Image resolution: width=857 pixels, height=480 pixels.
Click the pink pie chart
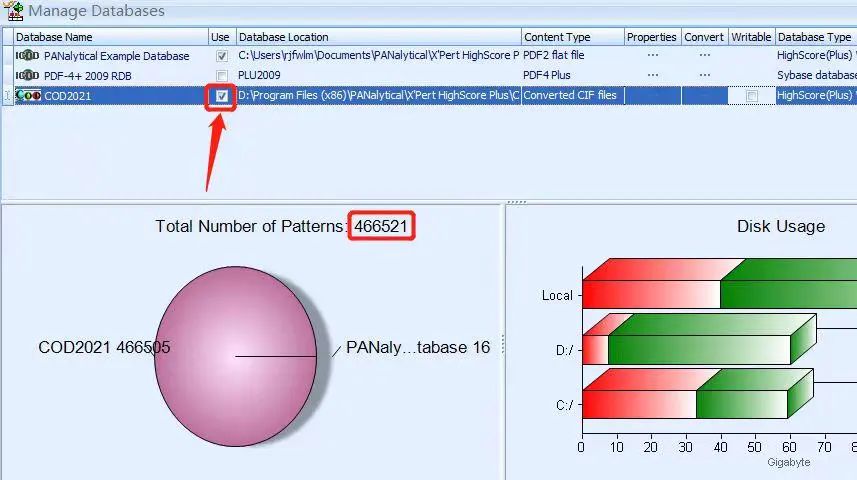(x=236, y=356)
